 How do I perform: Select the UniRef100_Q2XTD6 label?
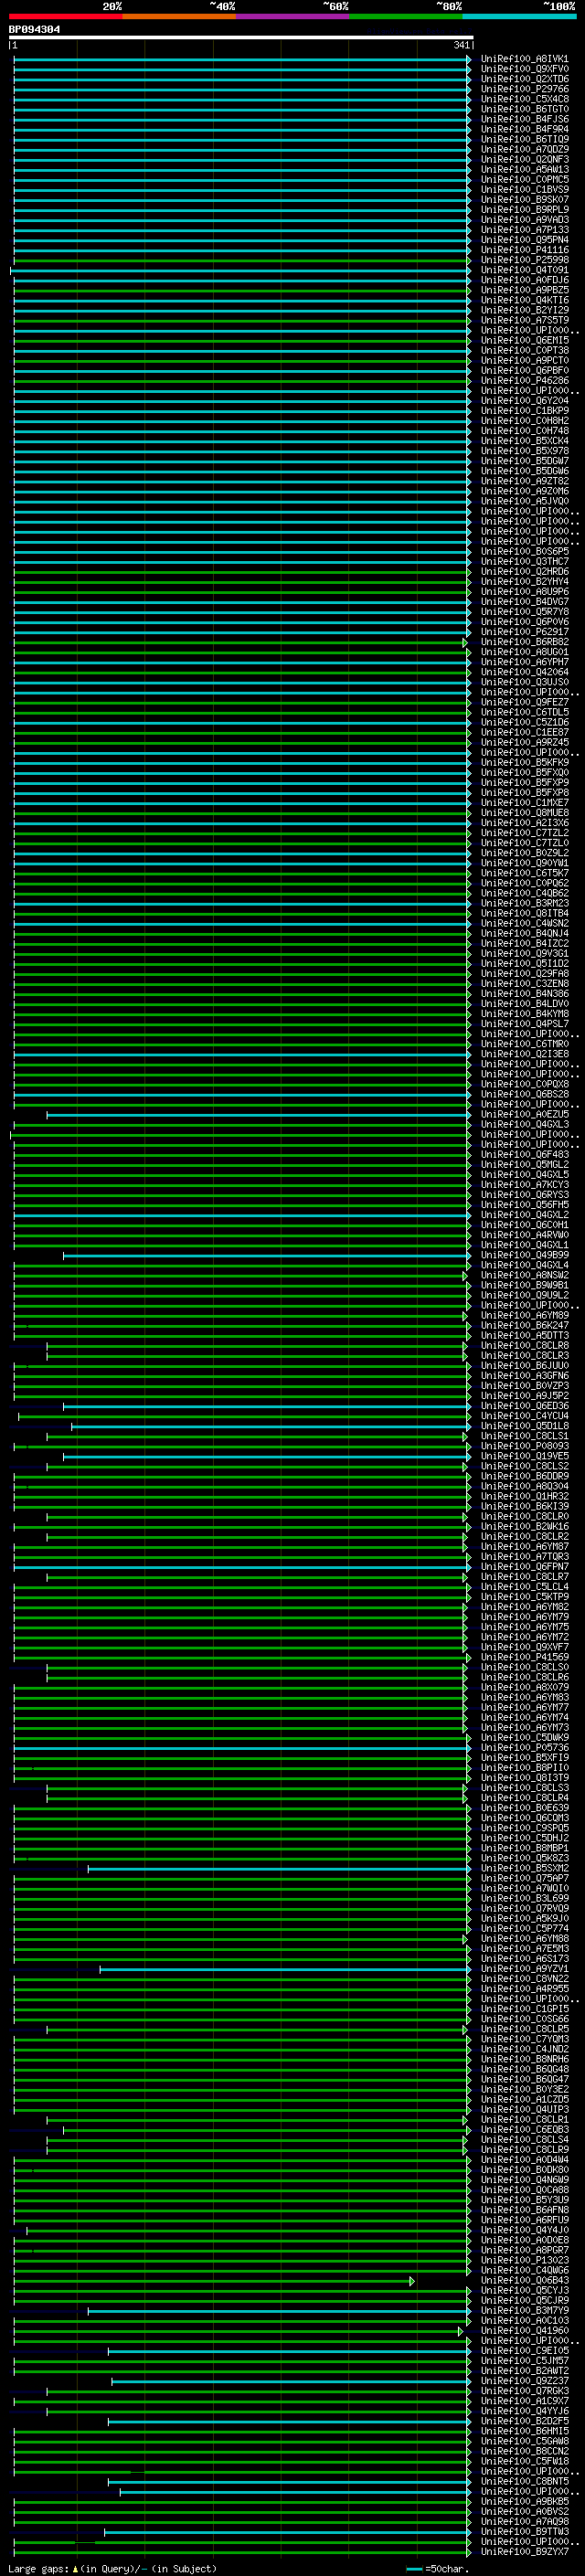click(525, 80)
